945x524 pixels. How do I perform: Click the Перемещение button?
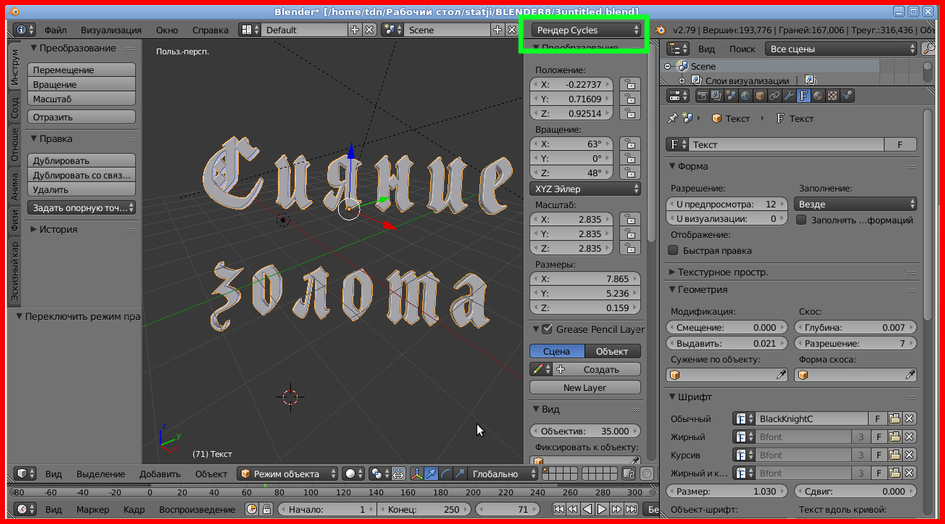pyautogui.click(x=81, y=70)
